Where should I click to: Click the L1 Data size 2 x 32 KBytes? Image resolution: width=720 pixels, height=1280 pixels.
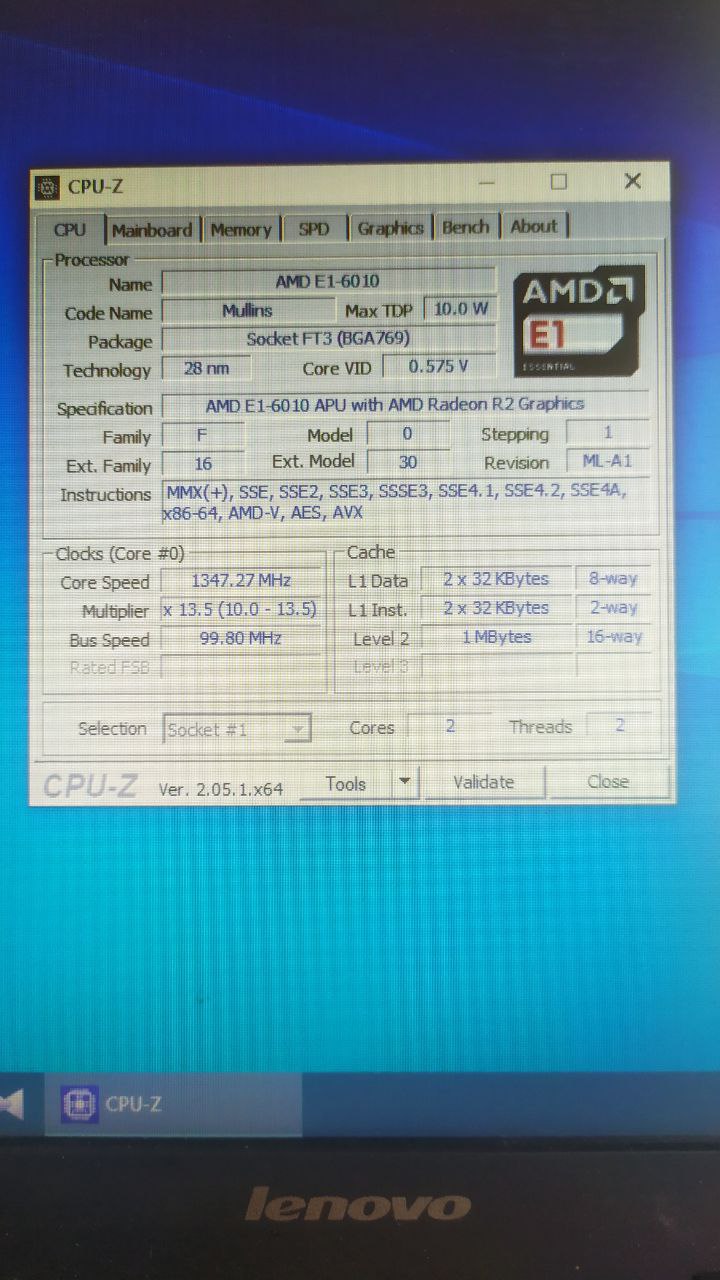(496, 579)
